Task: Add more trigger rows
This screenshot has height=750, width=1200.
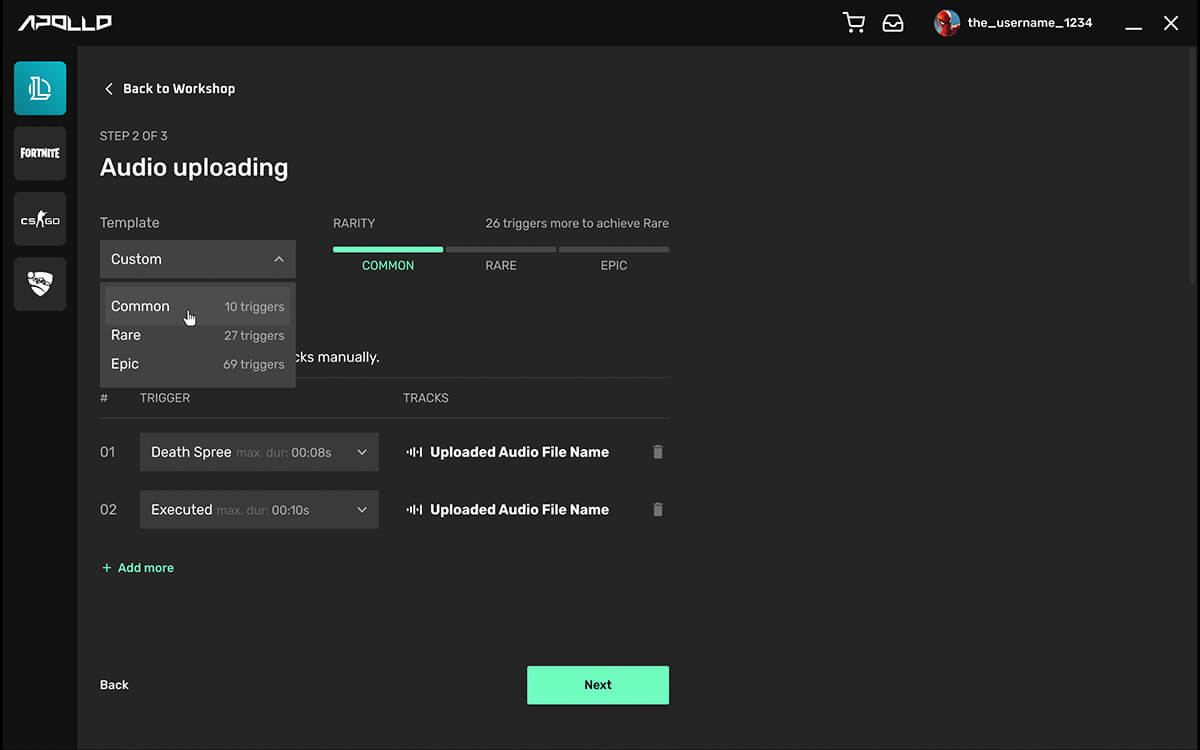Action: point(138,568)
